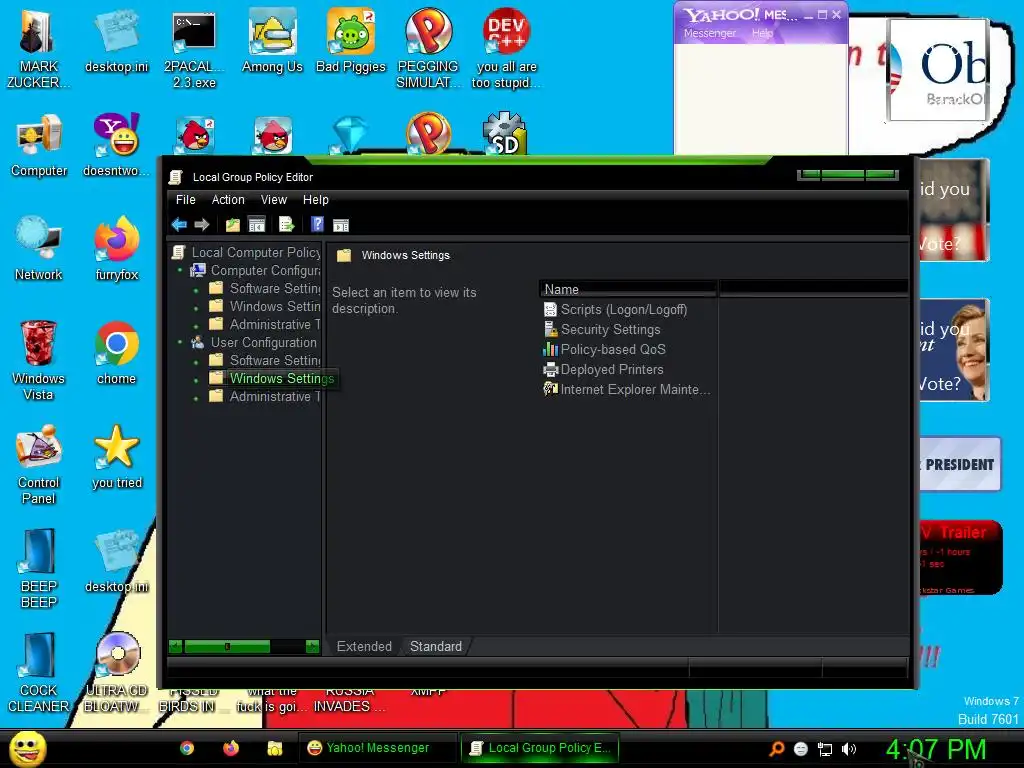
Task: Click tree pane scrollbar right arrow
Action: [x=312, y=647]
